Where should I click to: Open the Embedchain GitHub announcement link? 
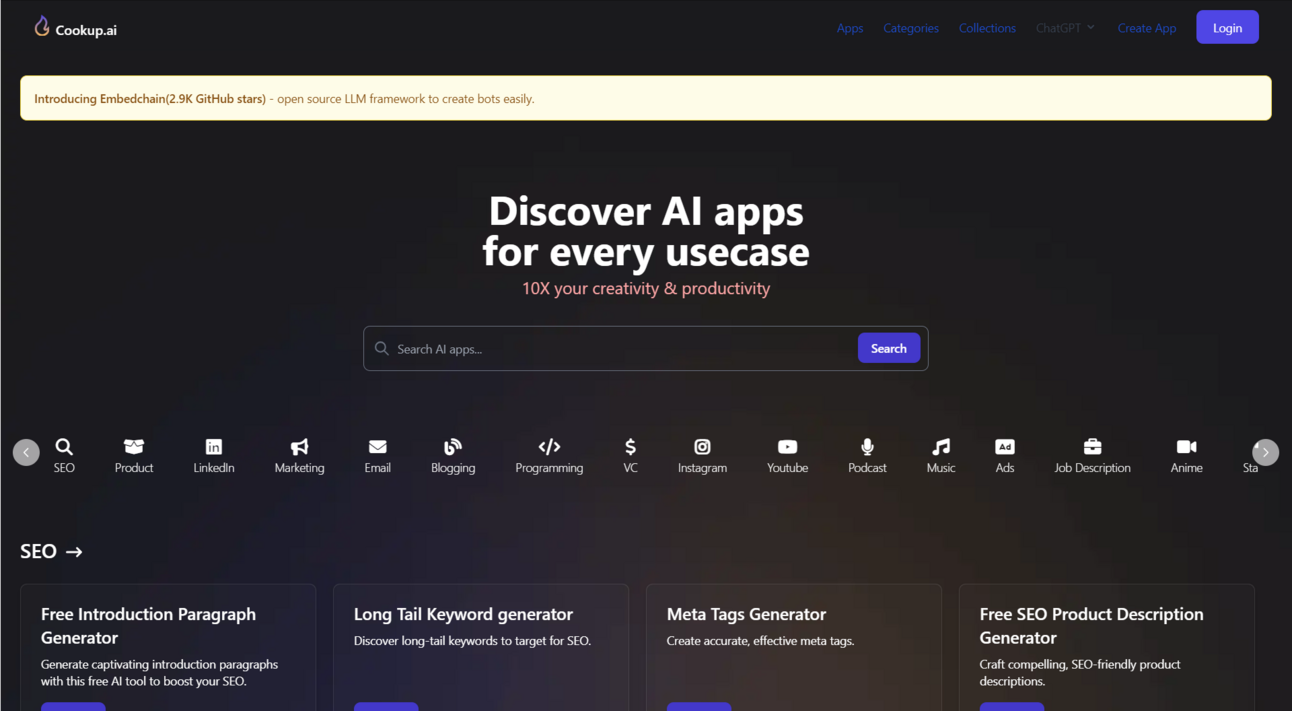click(149, 98)
